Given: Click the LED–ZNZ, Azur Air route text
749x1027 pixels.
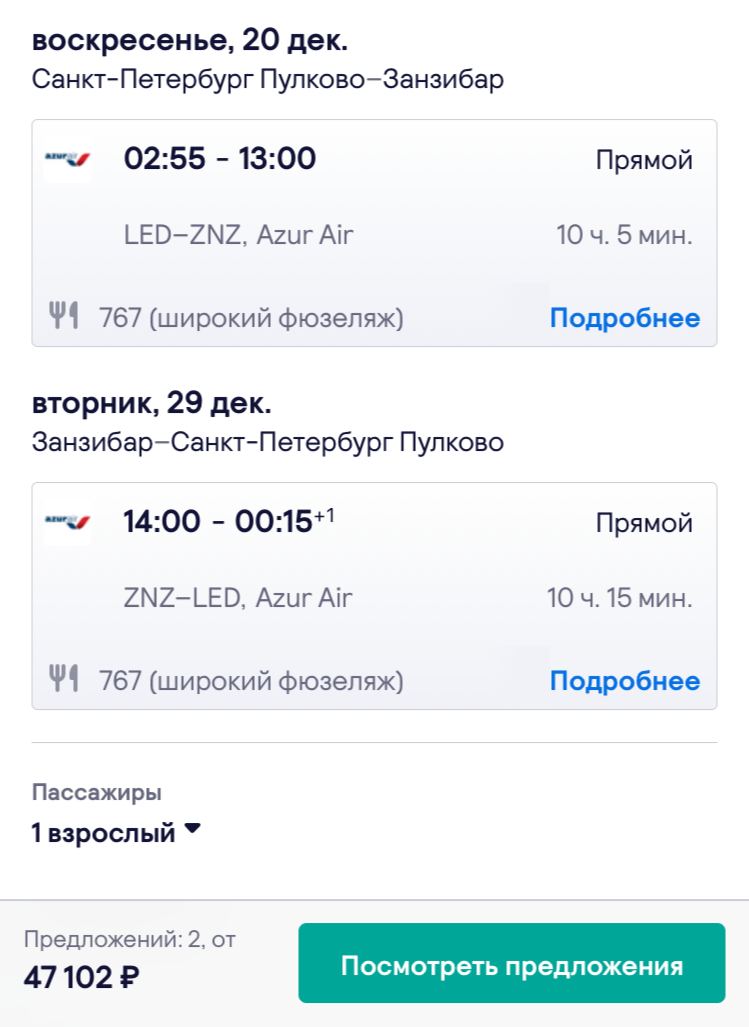Looking at the screenshot, I should pyautogui.click(x=238, y=234).
